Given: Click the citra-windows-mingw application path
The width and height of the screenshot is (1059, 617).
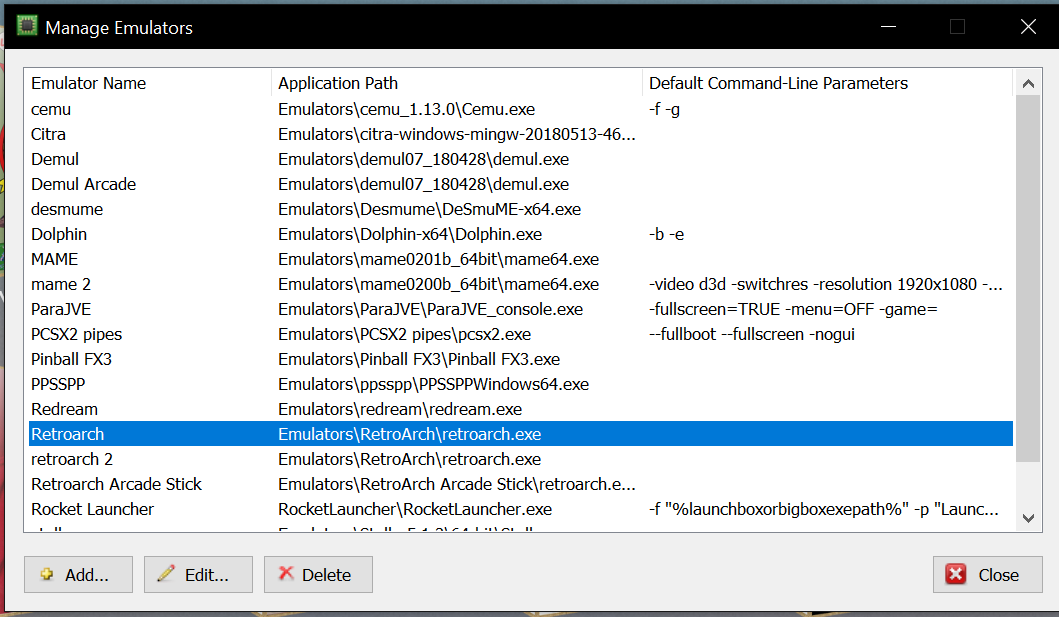Looking at the screenshot, I should pos(457,134).
